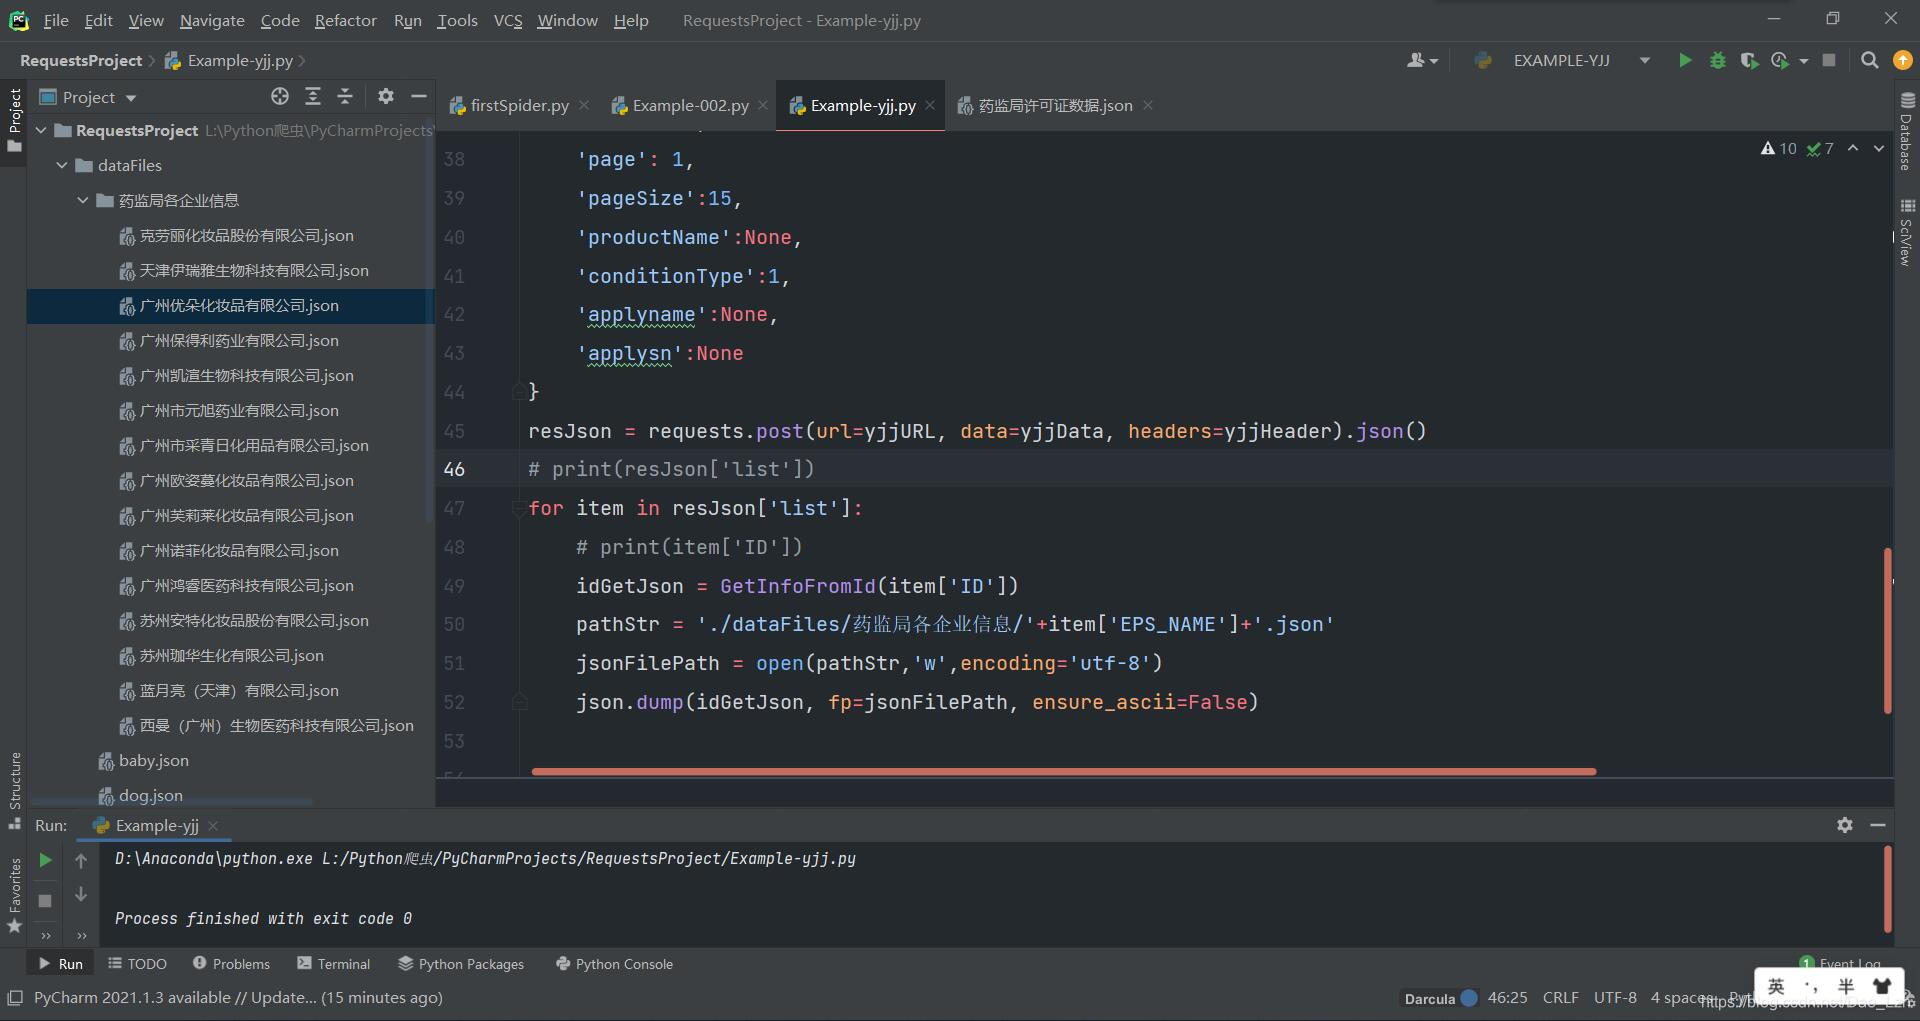Open run configuration EXAMPLE-YJJ dropdown
Screen dimensions: 1920x1021
coord(1645,61)
